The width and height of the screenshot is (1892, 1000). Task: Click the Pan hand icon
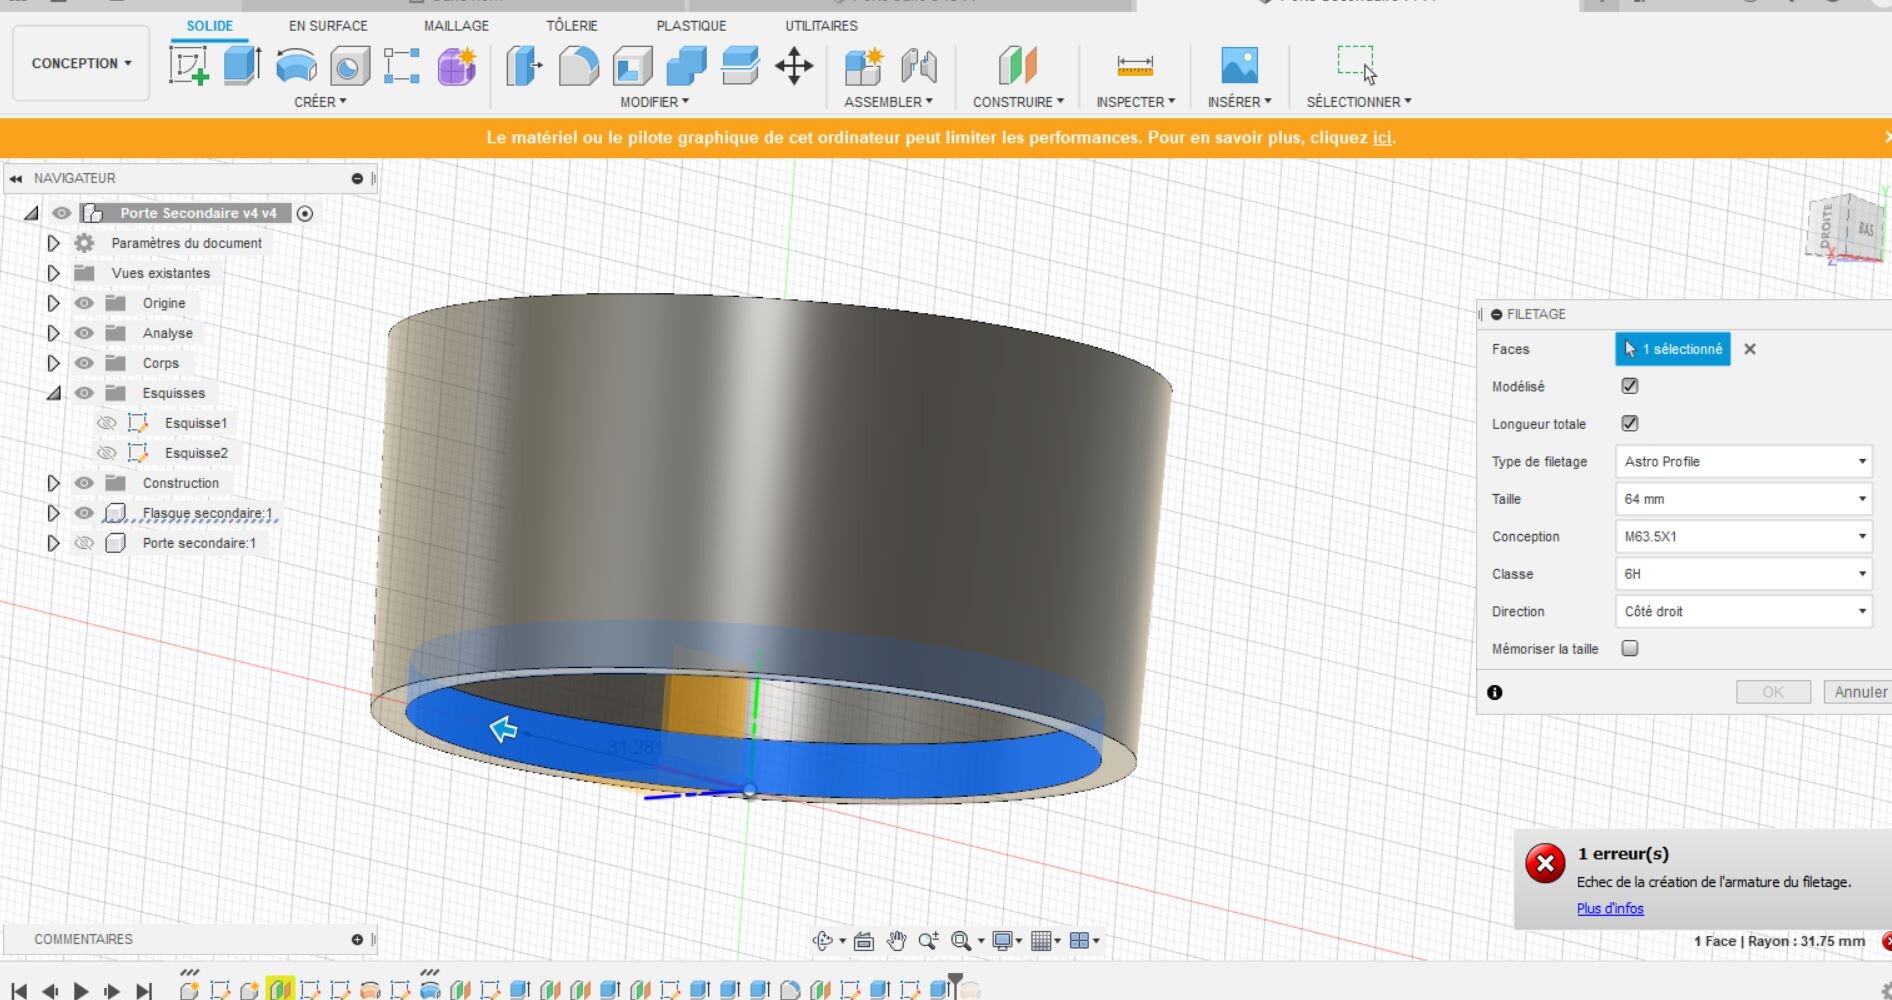(896, 941)
